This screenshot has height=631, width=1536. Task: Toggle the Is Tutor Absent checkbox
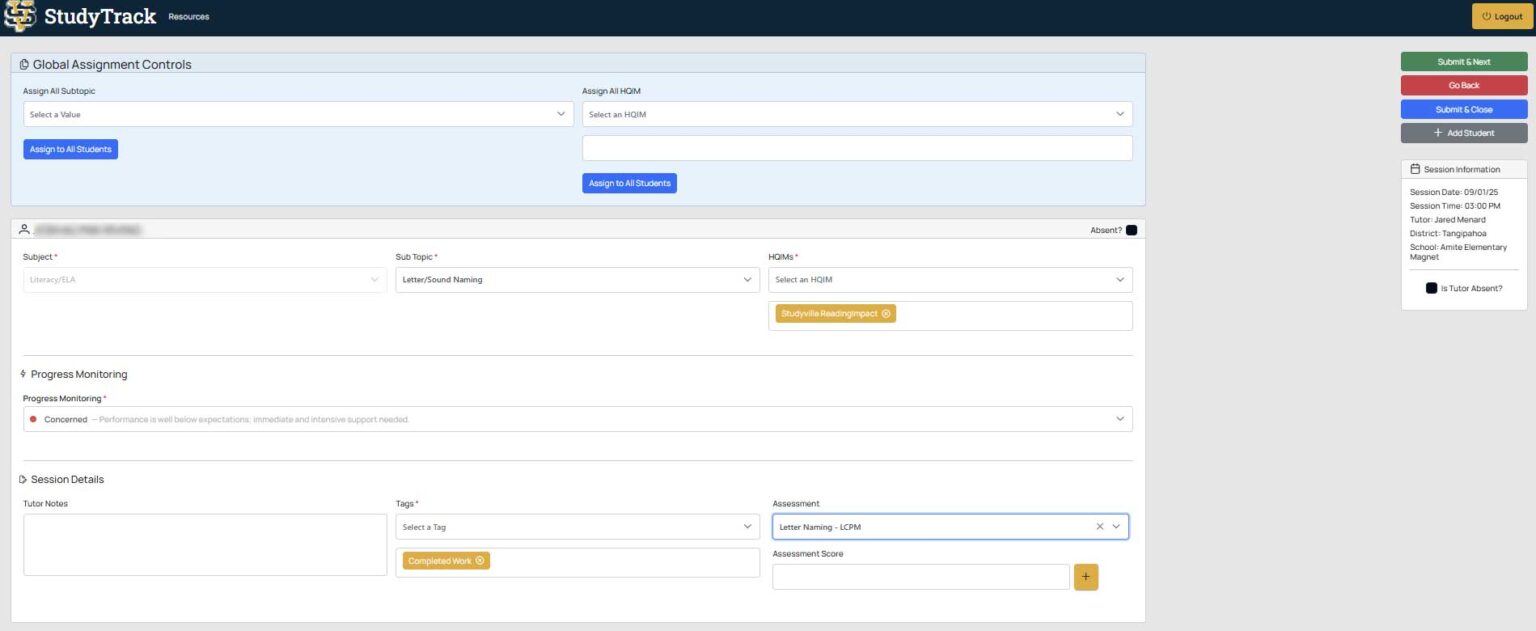[x=1432, y=288]
